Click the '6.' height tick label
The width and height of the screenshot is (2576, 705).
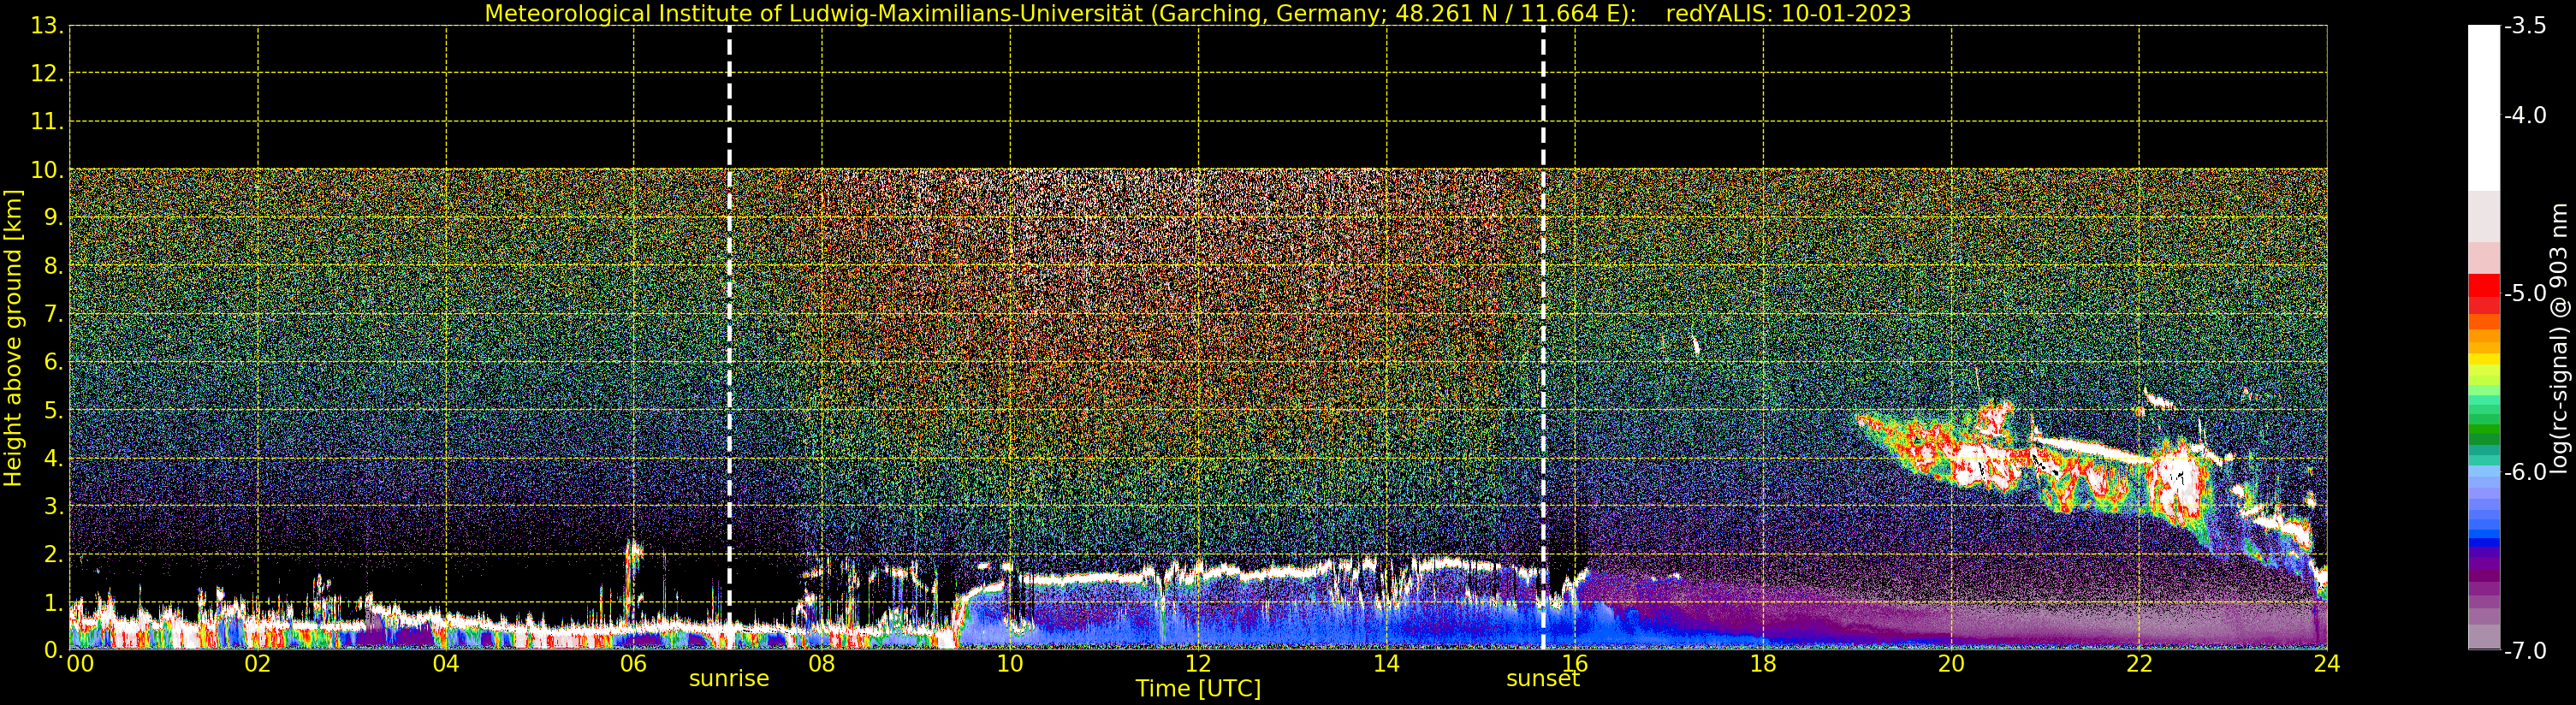click(x=54, y=362)
